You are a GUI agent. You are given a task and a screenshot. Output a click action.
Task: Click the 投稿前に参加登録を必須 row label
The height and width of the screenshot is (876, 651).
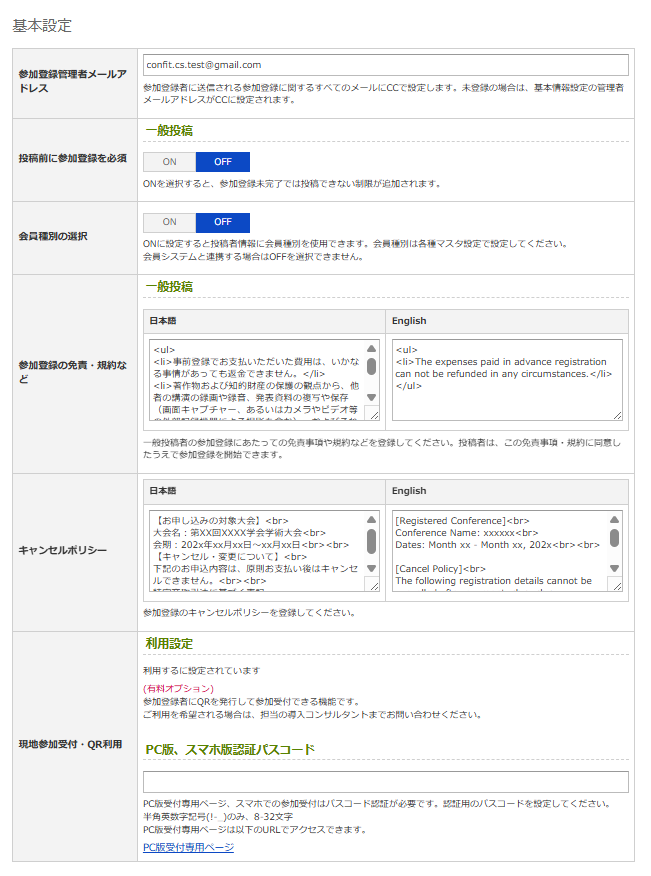coord(73,158)
